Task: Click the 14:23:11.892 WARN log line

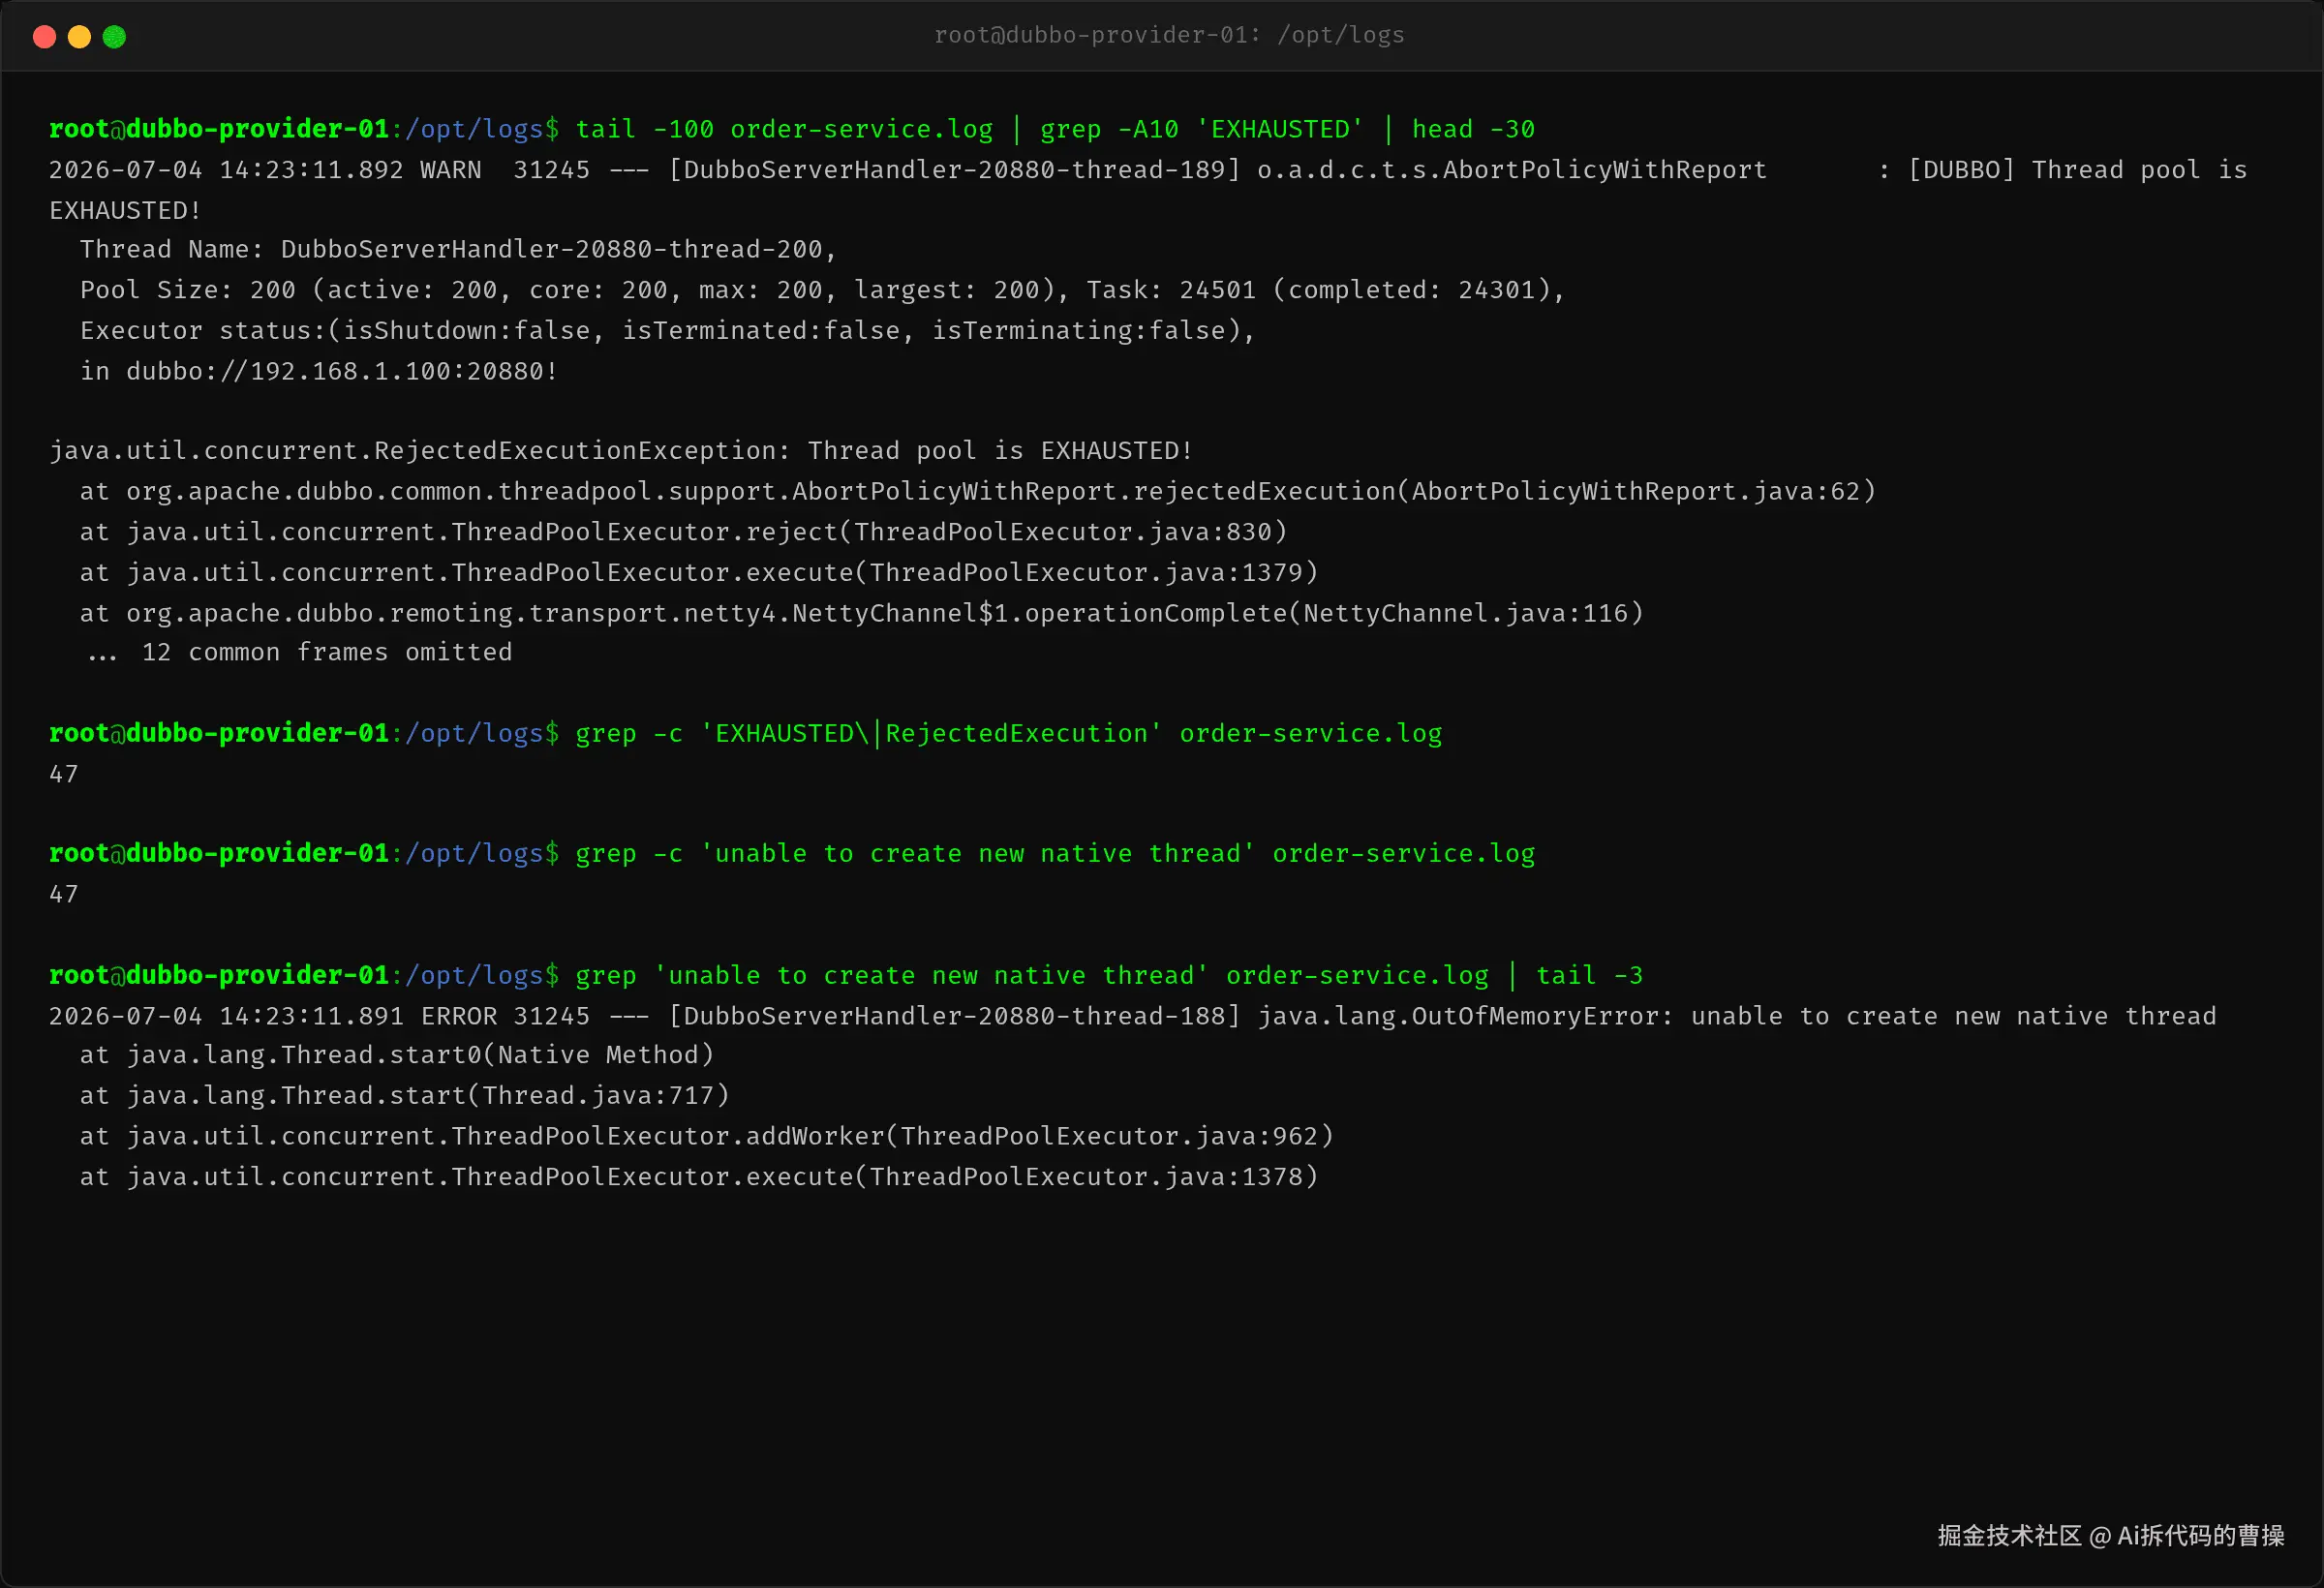Action: (1148, 170)
